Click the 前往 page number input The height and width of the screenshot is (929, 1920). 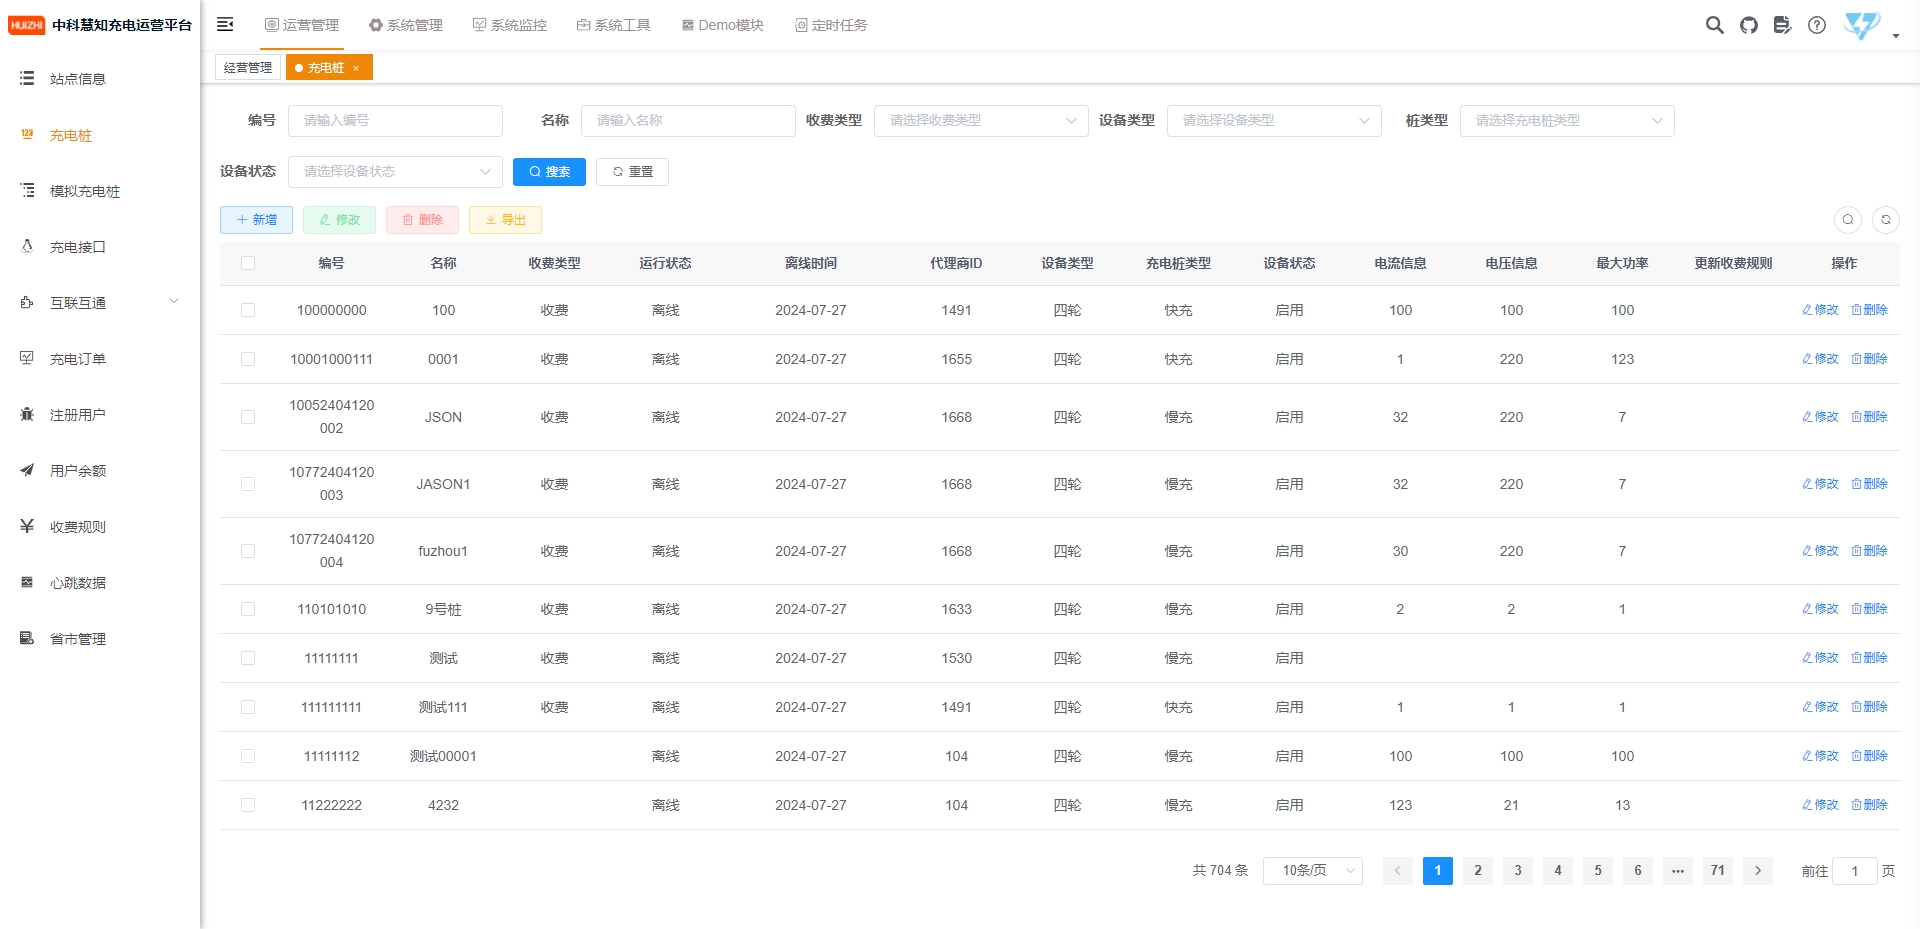point(1855,871)
